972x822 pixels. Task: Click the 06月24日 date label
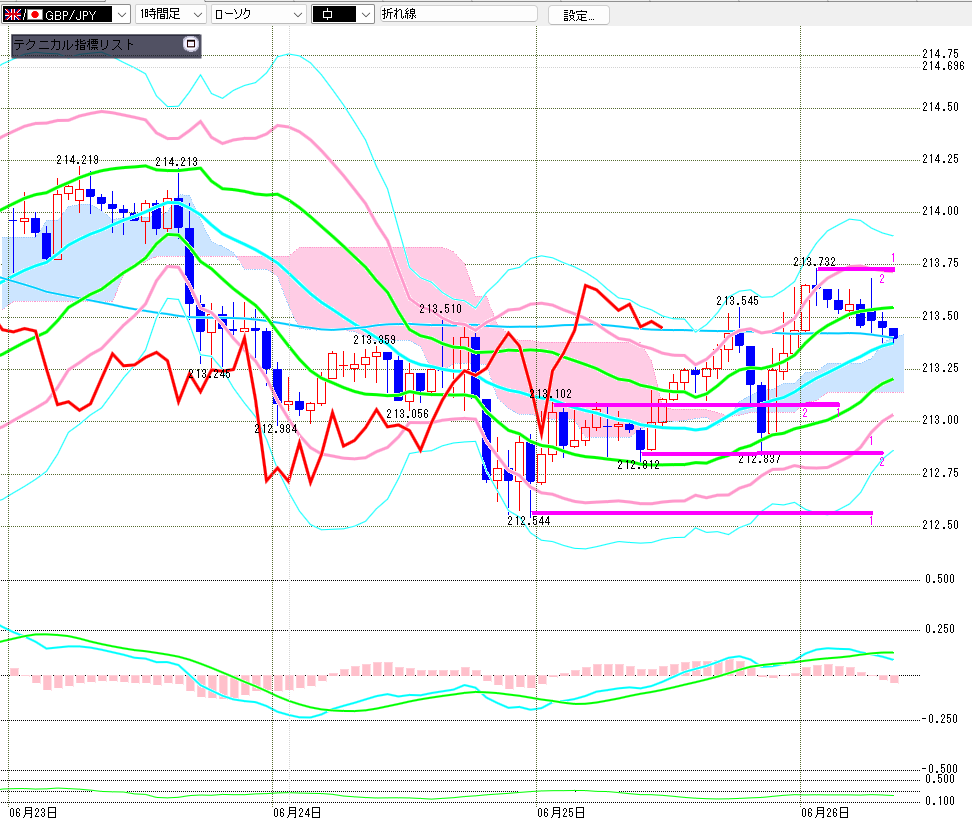[x=297, y=812]
